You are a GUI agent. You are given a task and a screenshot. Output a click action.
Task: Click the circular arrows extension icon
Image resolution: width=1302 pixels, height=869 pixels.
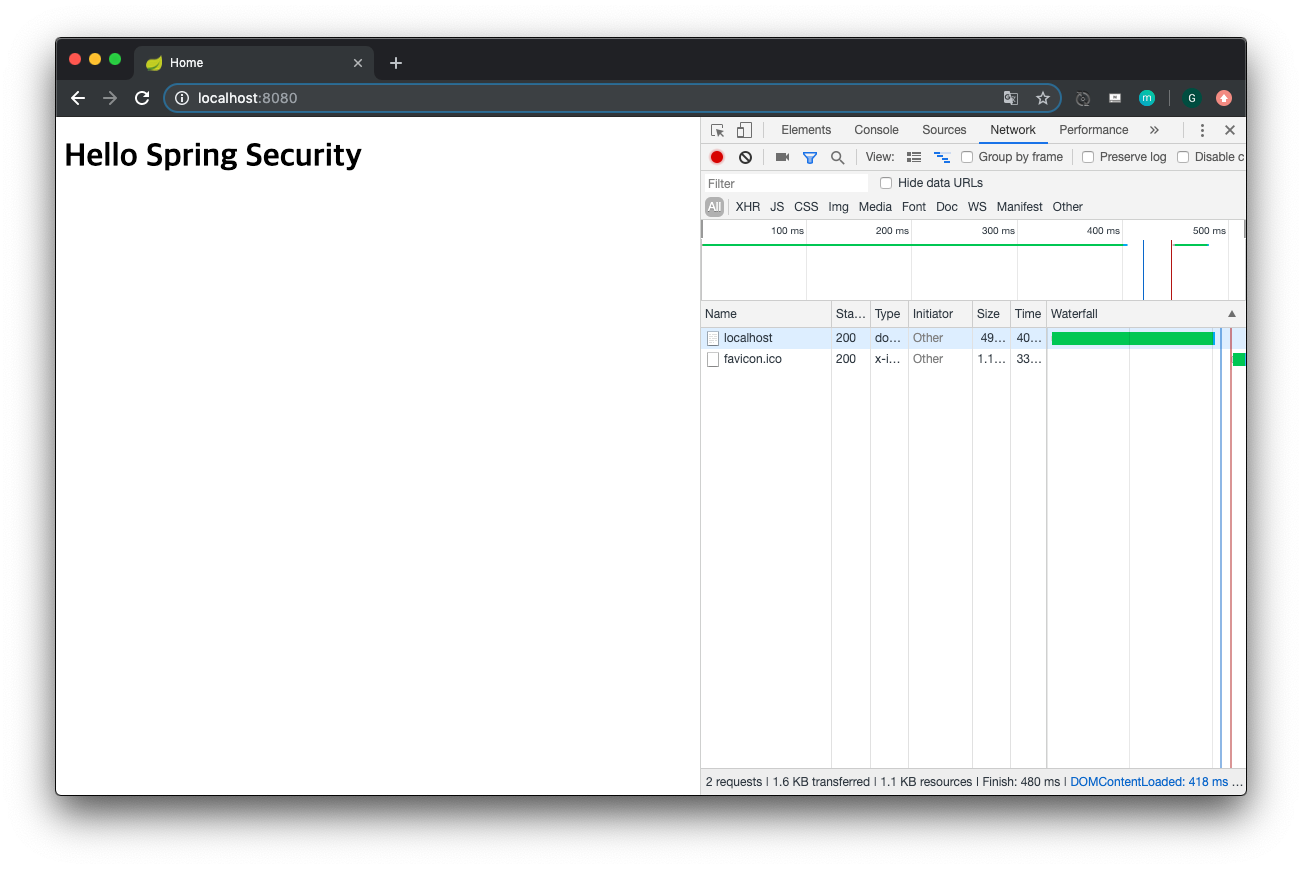click(1082, 98)
